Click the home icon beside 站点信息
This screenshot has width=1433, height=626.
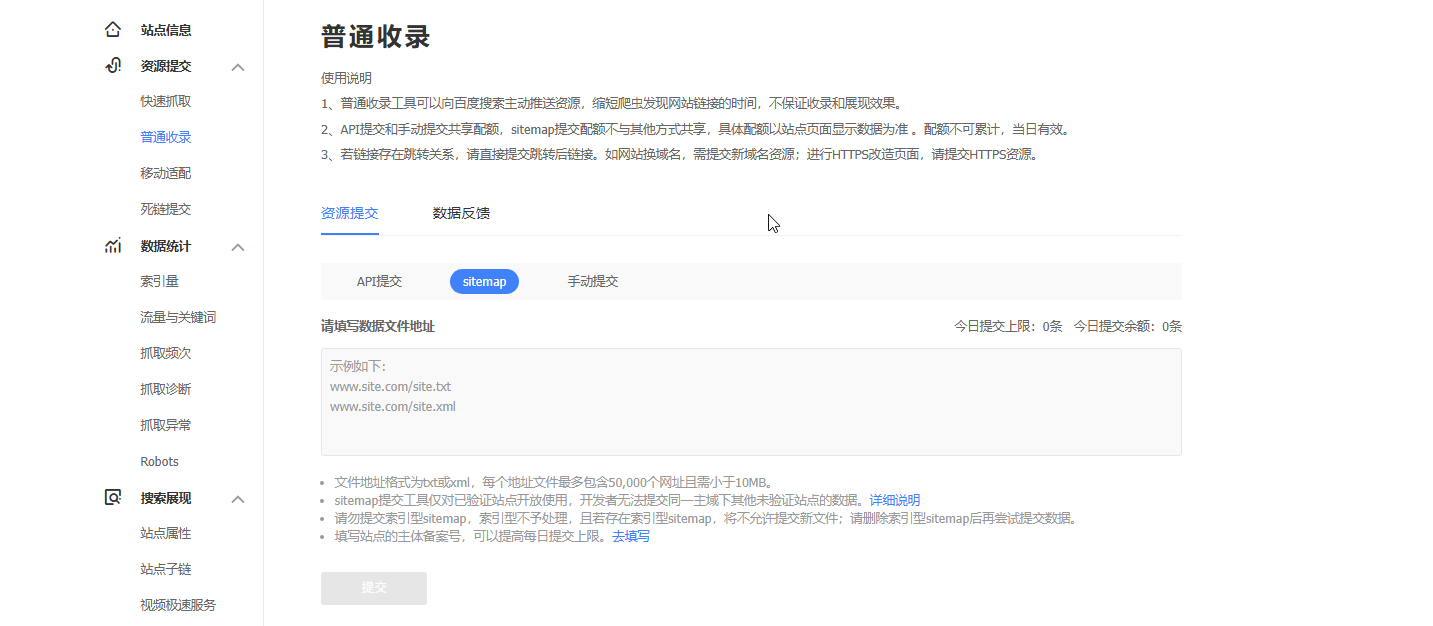tap(113, 30)
